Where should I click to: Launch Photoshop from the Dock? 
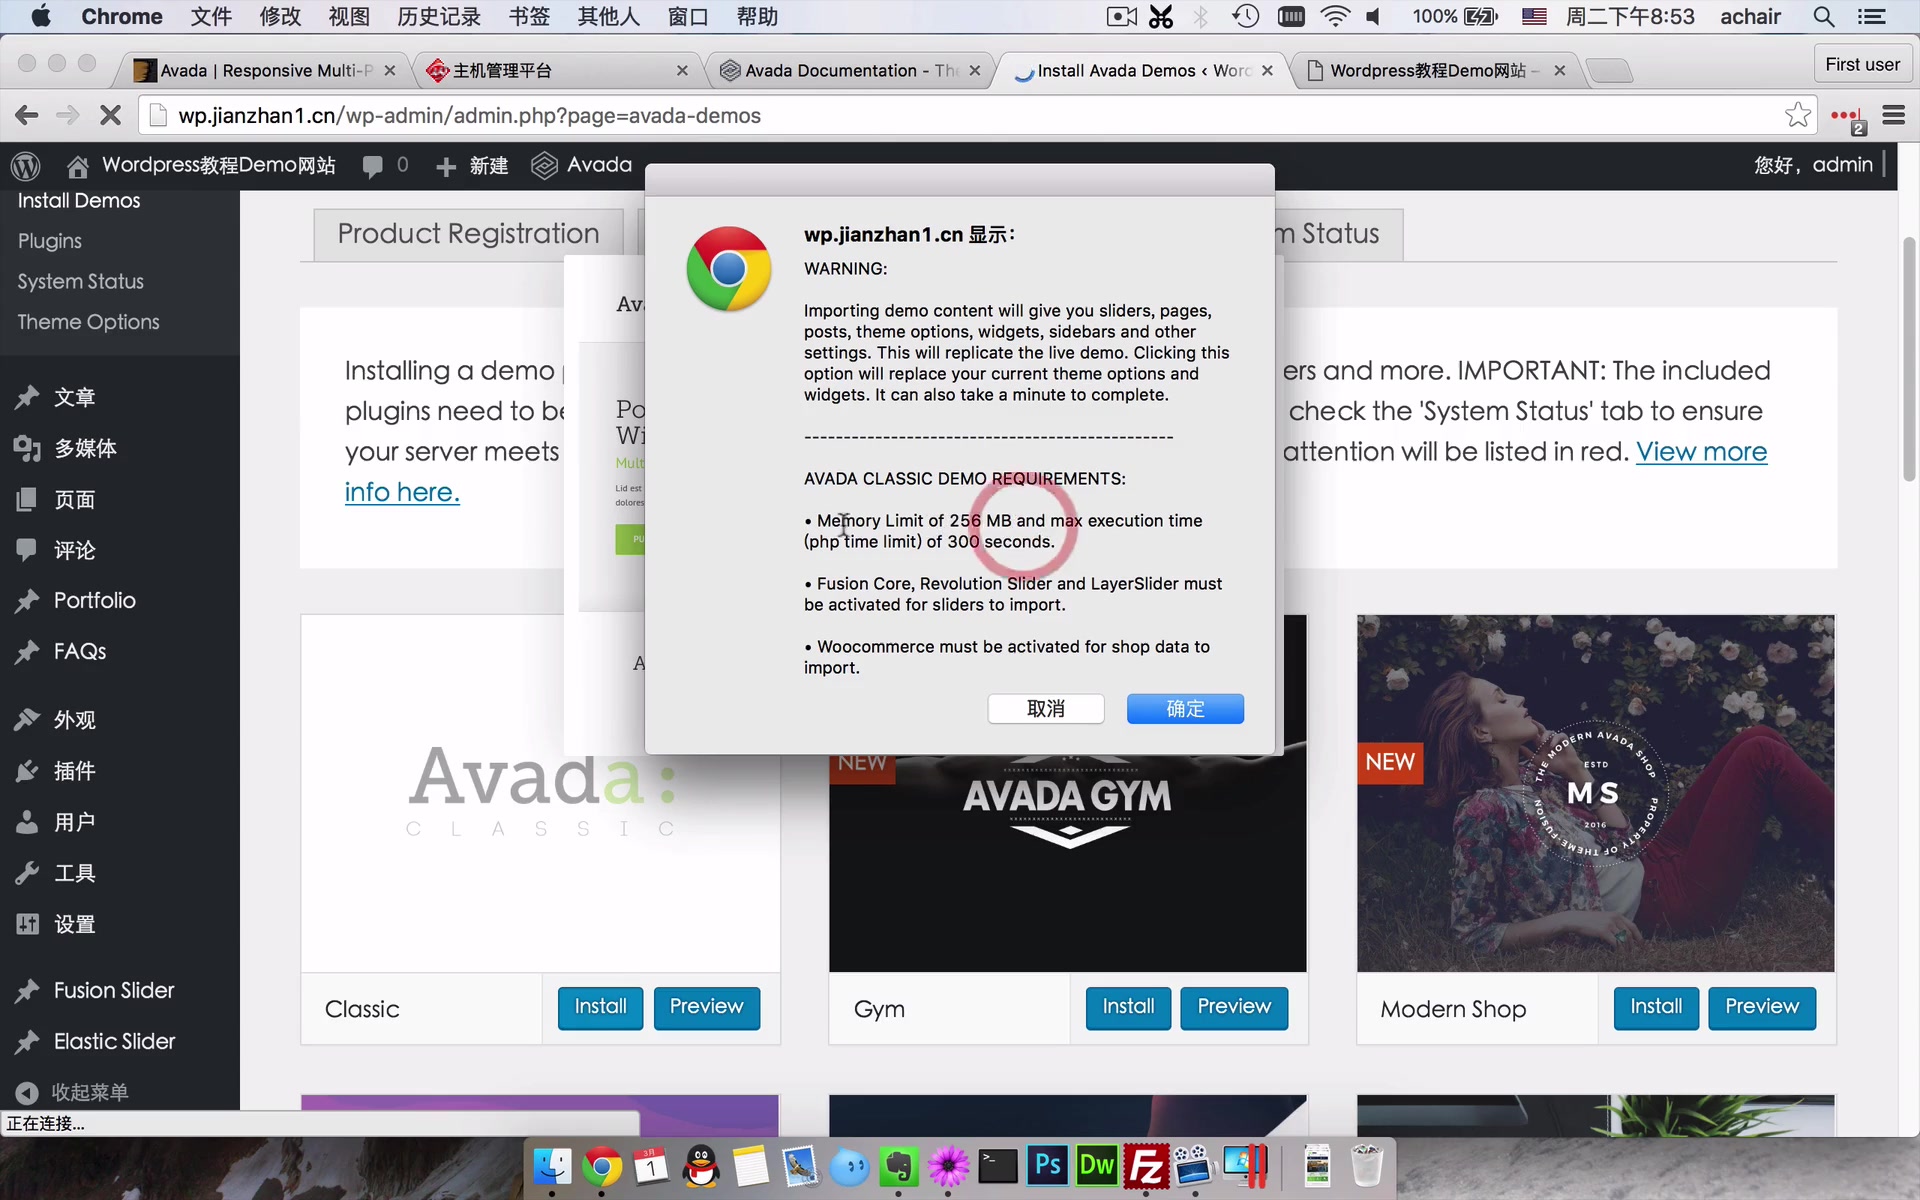(x=1047, y=1166)
